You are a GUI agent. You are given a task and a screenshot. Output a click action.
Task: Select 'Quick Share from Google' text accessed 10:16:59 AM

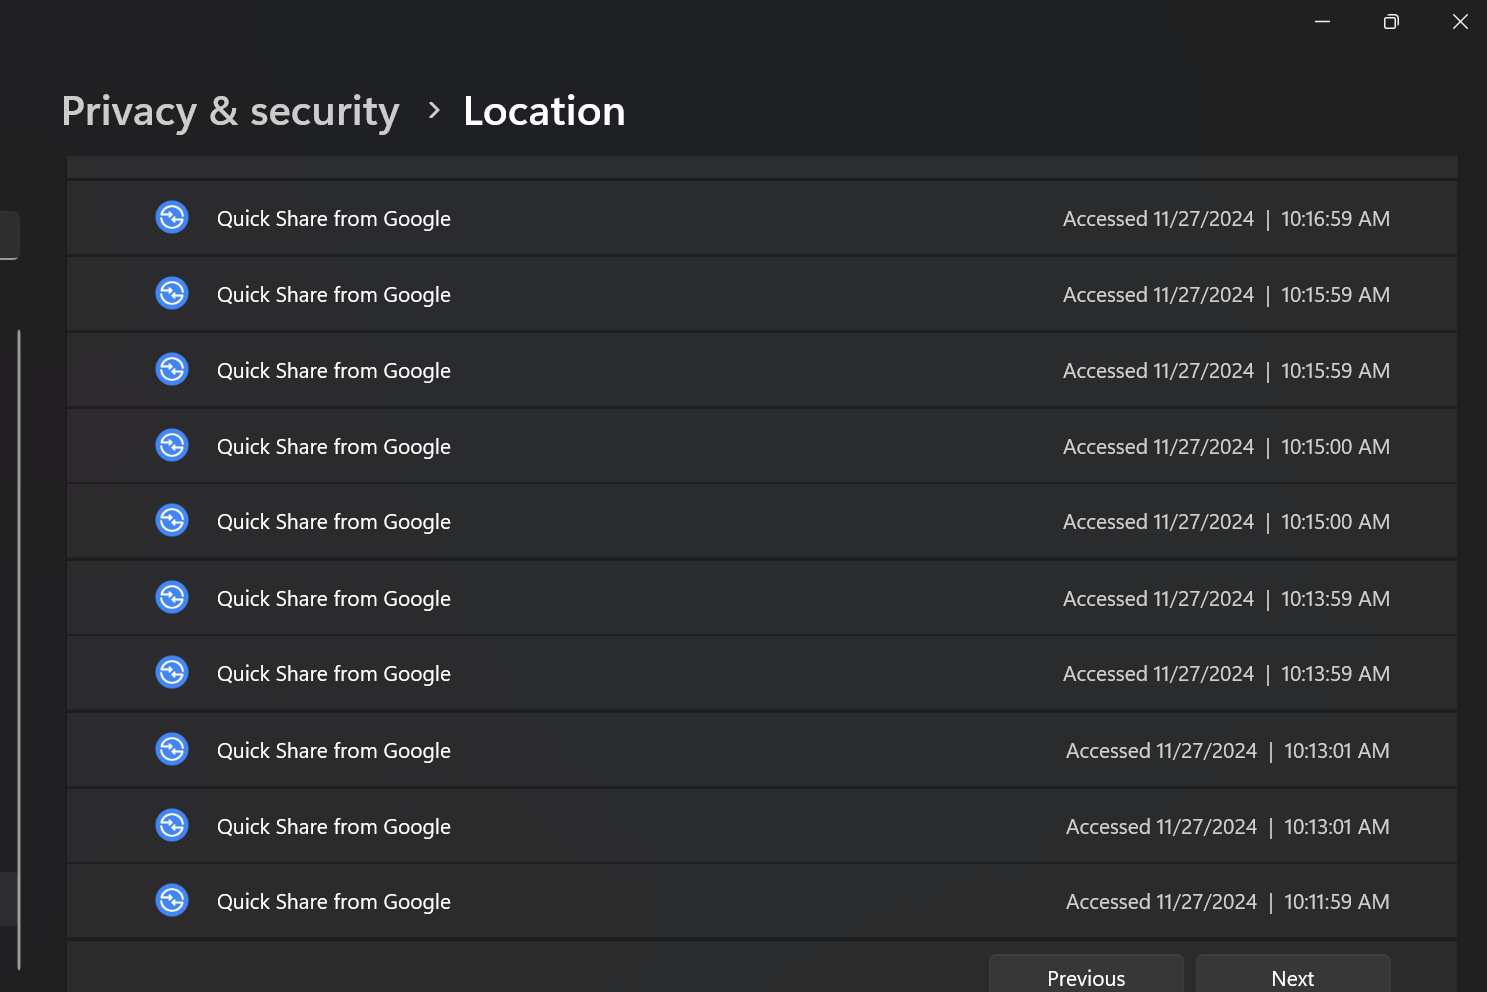point(334,219)
